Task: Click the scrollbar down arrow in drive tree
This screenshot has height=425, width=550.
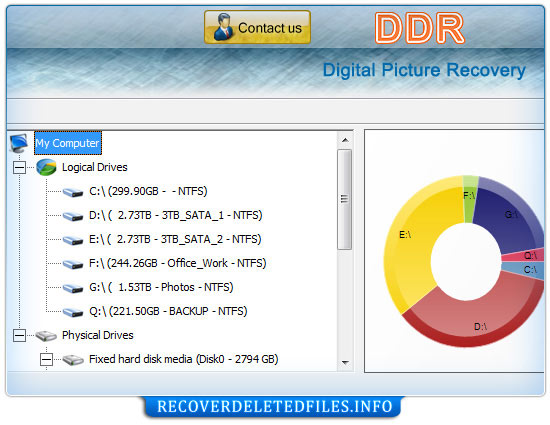Action: (345, 363)
